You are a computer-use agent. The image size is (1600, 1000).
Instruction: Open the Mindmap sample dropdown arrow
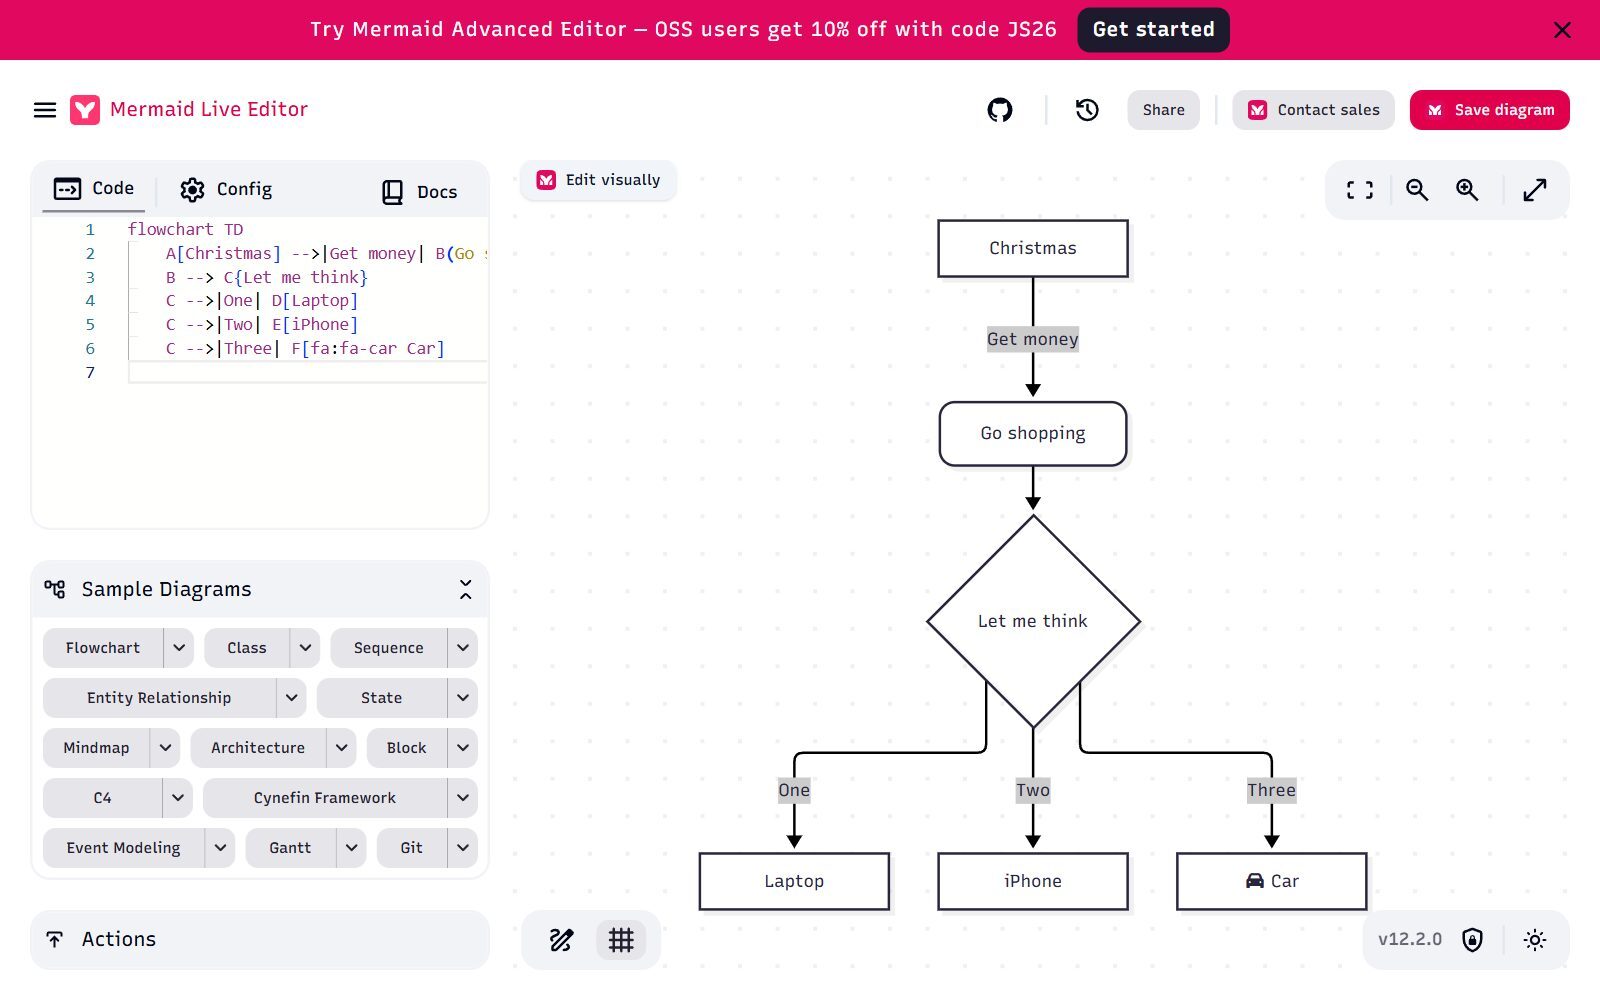(165, 748)
